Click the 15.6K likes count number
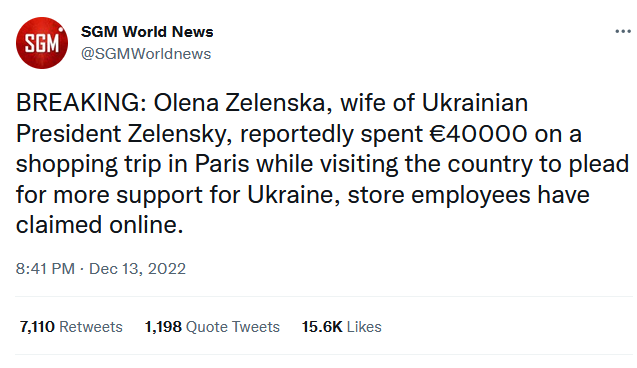Screen dimensions: 637x368 click(322, 327)
